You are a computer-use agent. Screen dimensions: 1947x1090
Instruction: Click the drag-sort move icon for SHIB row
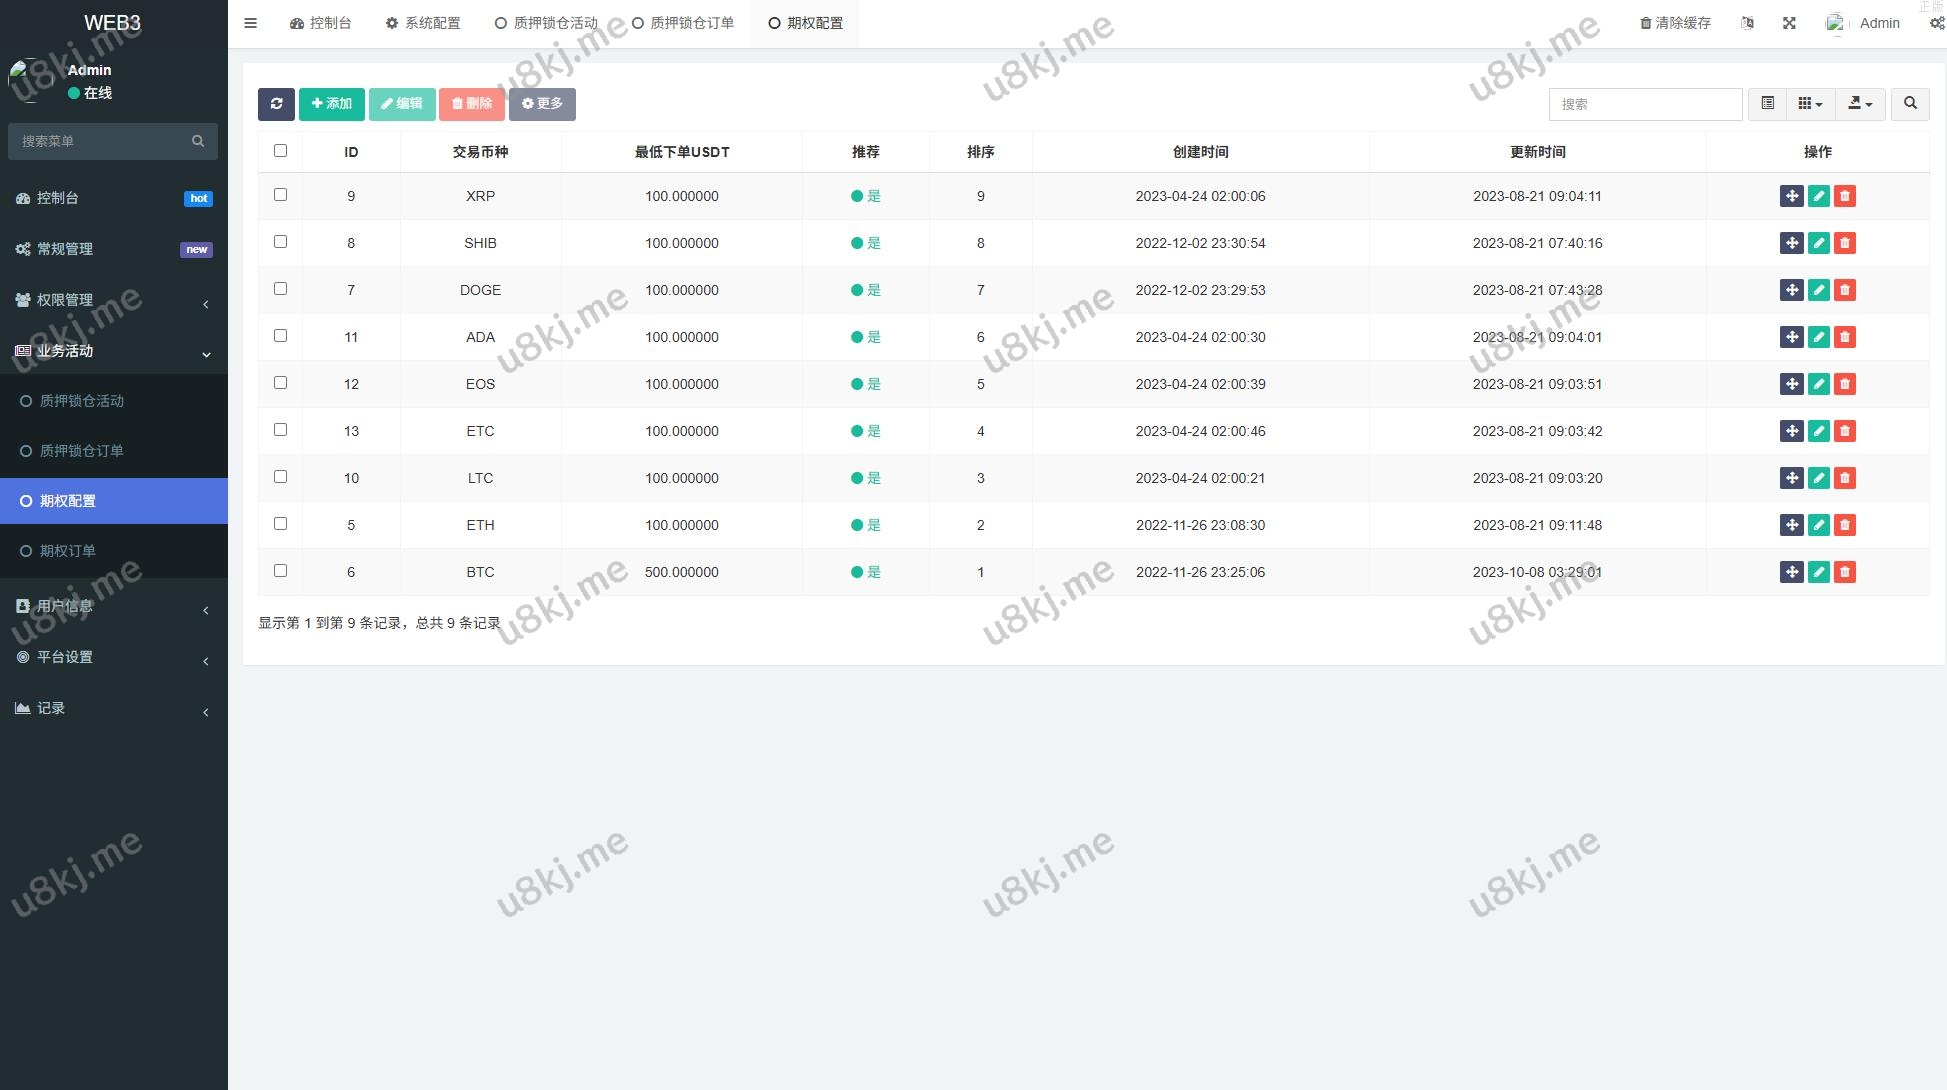(x=1791, y=243)
